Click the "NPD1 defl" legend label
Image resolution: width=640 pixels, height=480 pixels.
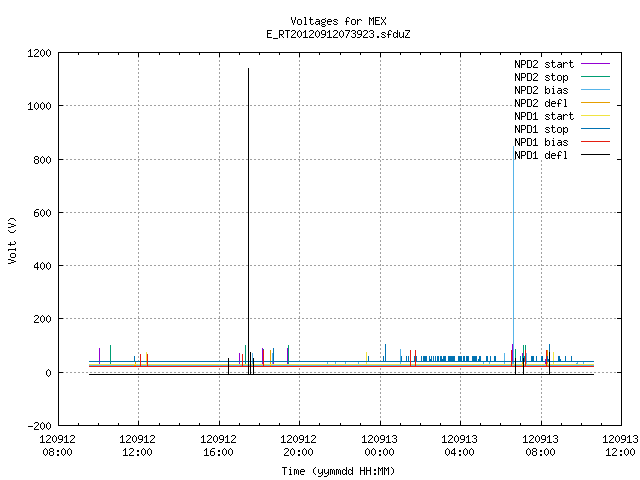[541, 156]
